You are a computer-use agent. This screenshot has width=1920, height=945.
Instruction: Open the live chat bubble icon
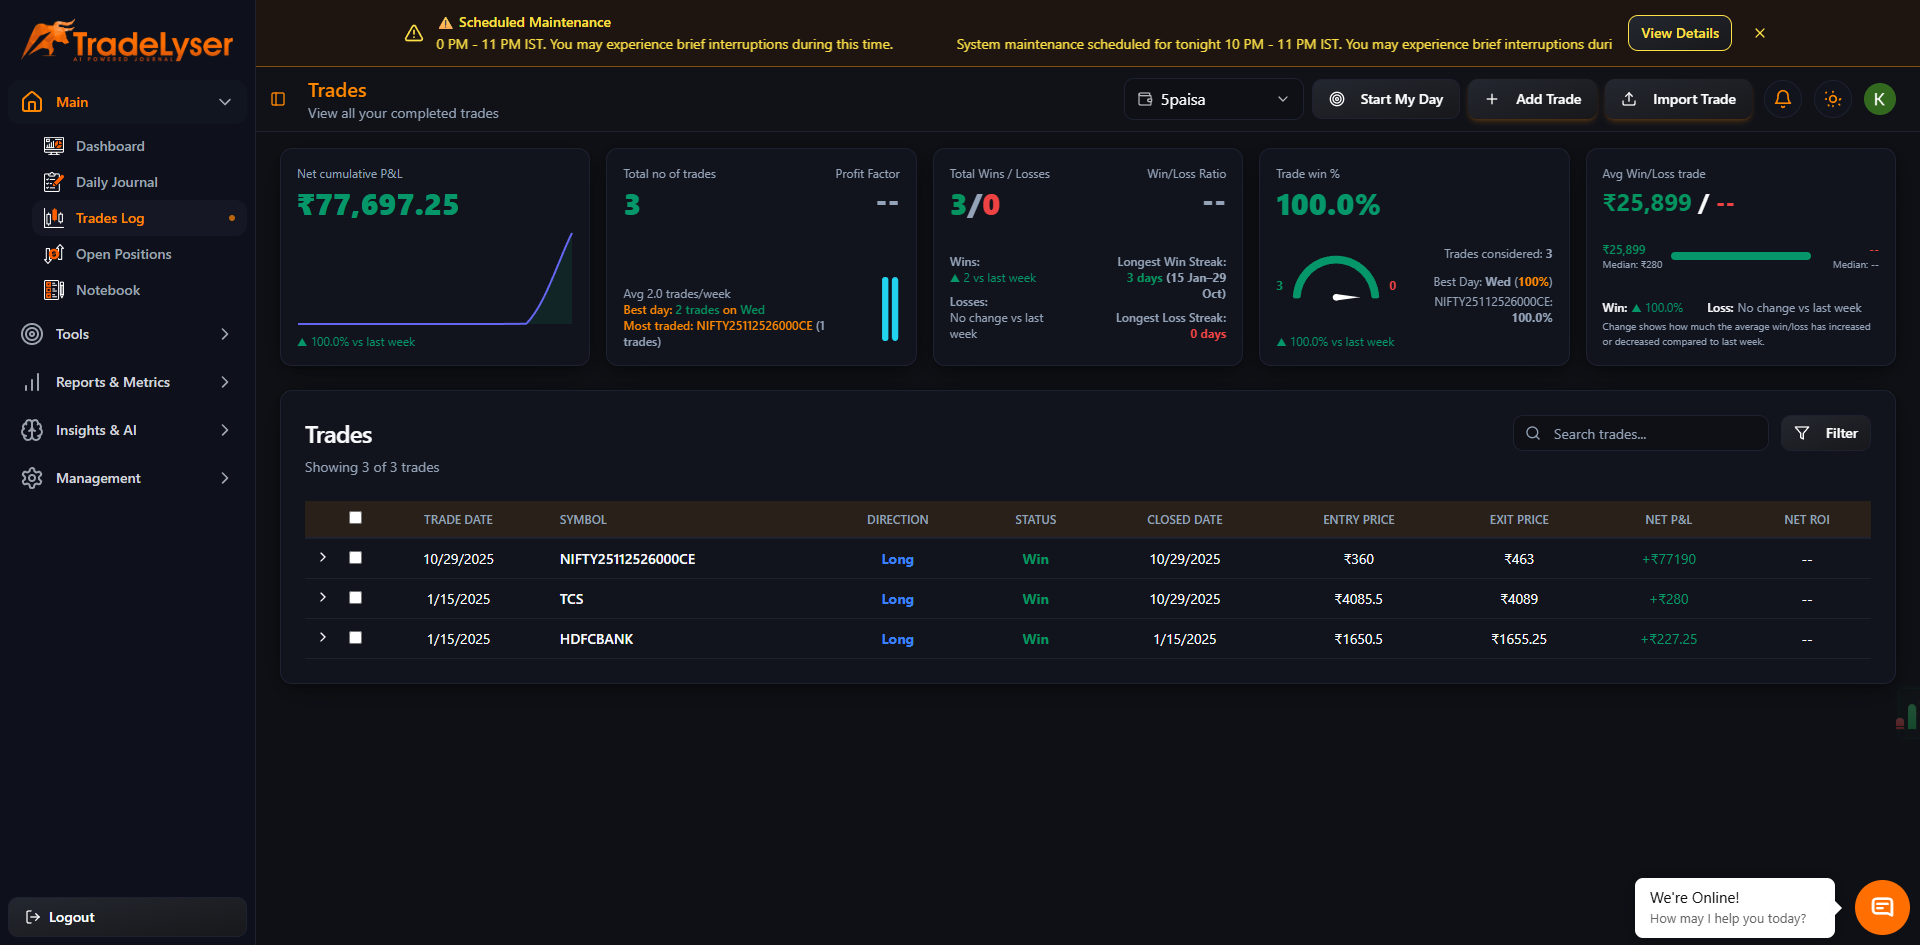[1882, 907]
